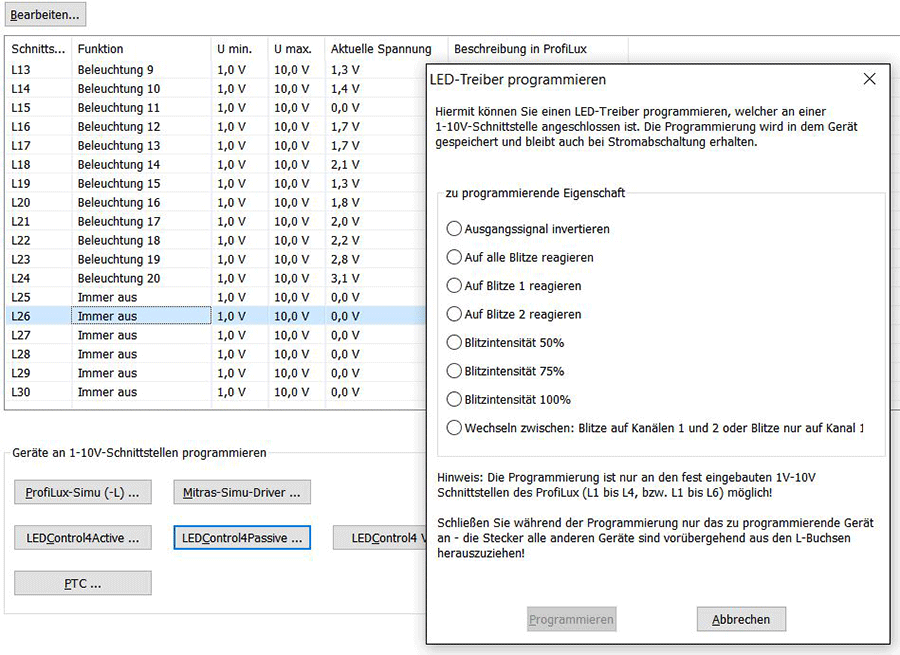Program an LEDControl4Active device
This screenshot has width=900, height=655.
point(82,537)
